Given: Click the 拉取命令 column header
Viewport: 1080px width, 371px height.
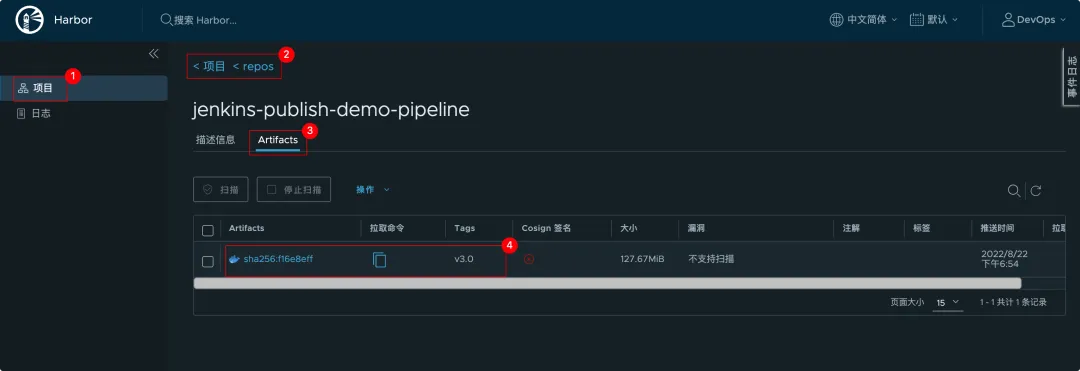Looking at the screenshot, I should click(388, 228).
